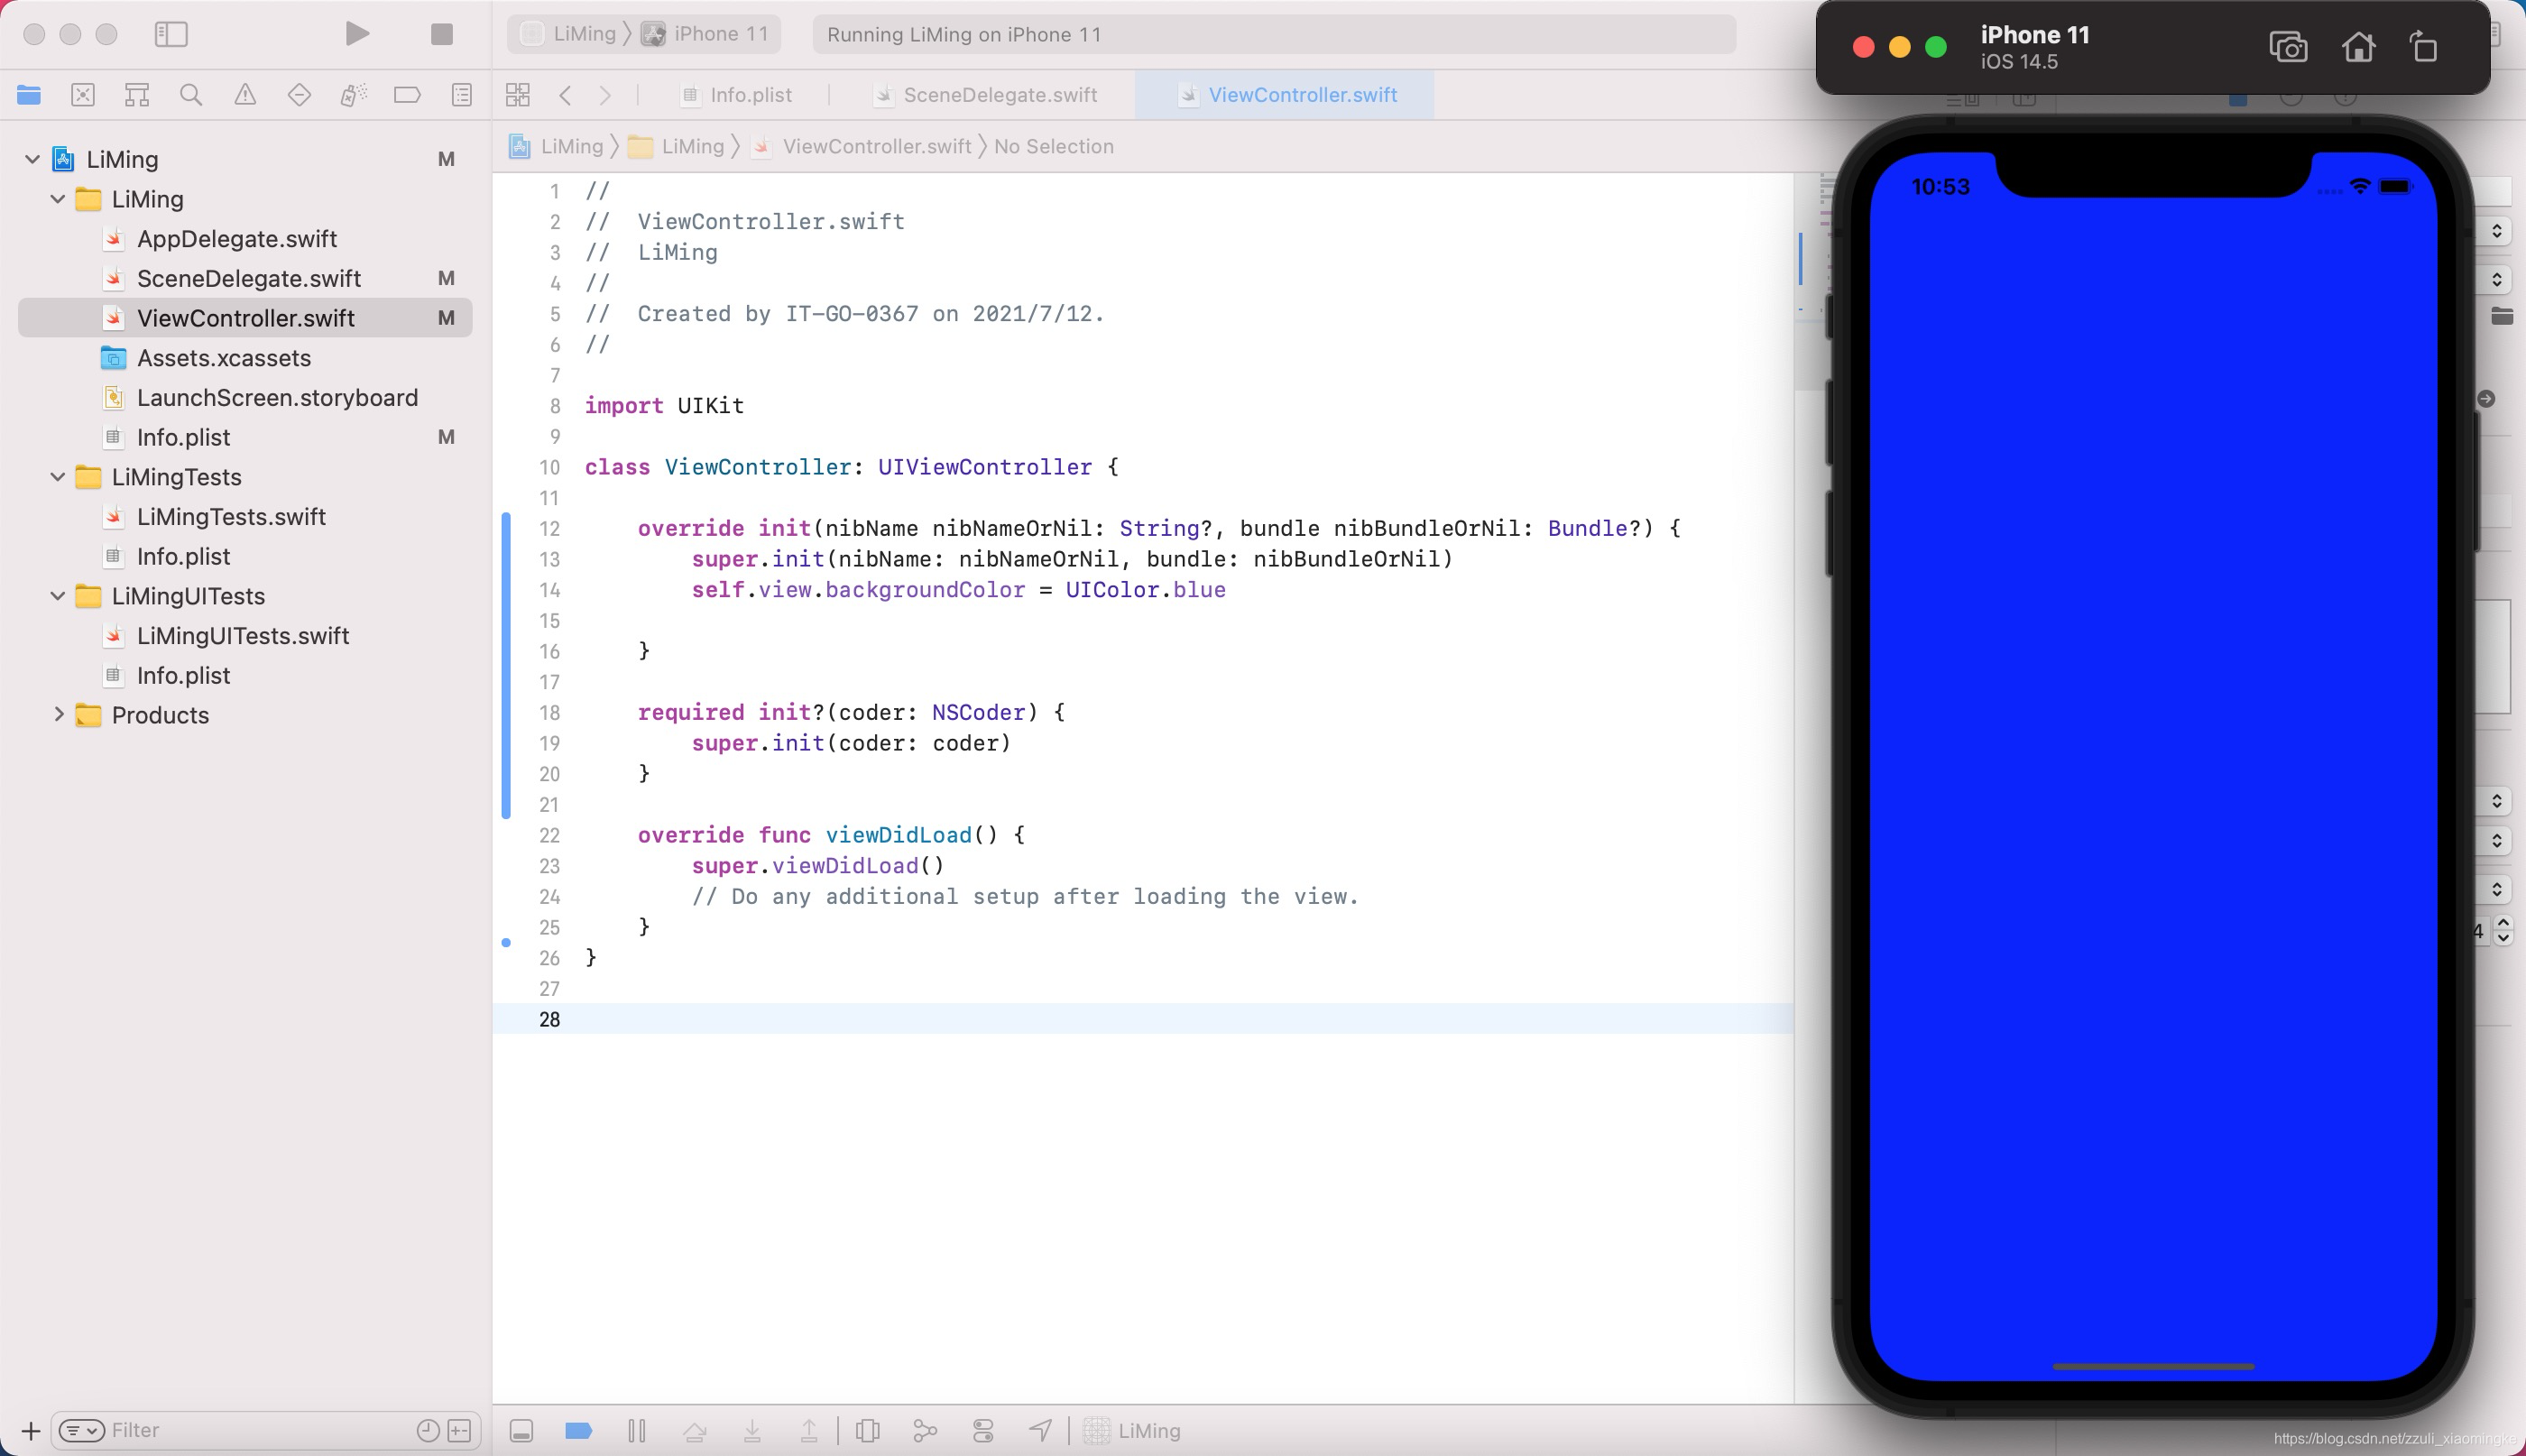
Task: Select the project structure panel toggle icon
Action: (170, 34)
